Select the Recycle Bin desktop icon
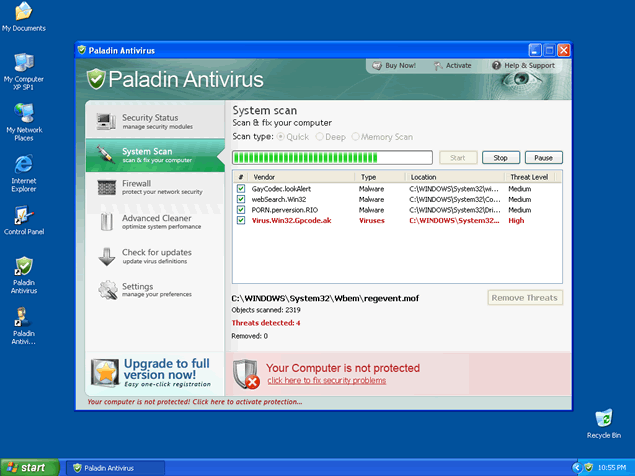Viewport: 635px width, 476px height. coord(603,422)
